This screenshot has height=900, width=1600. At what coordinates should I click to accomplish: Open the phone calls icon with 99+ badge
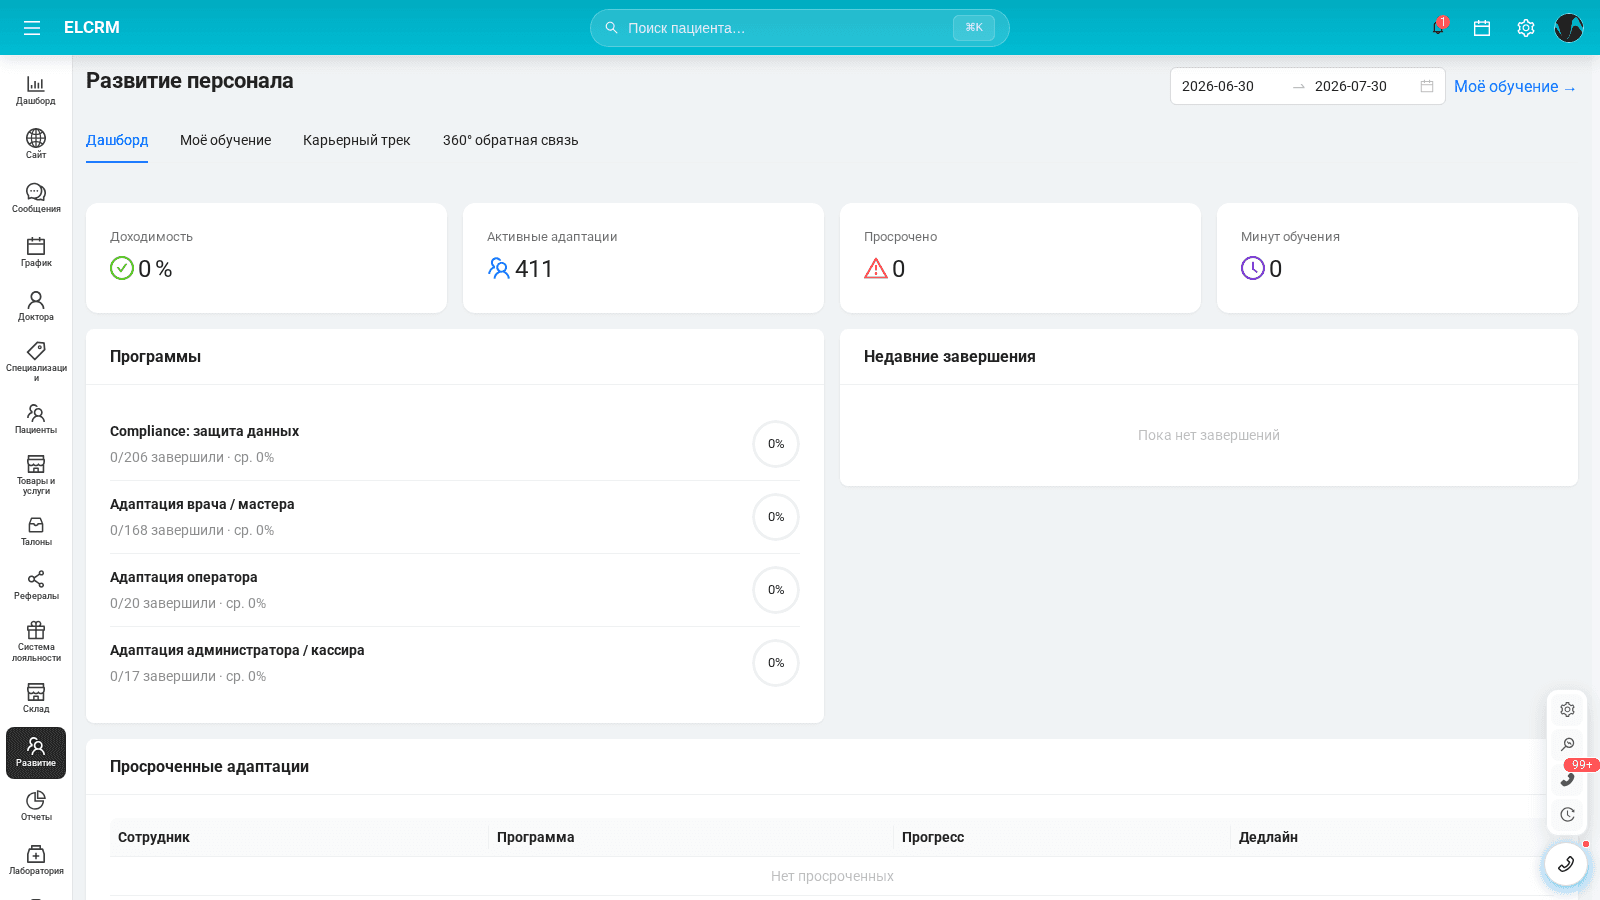coord(1567,779)
